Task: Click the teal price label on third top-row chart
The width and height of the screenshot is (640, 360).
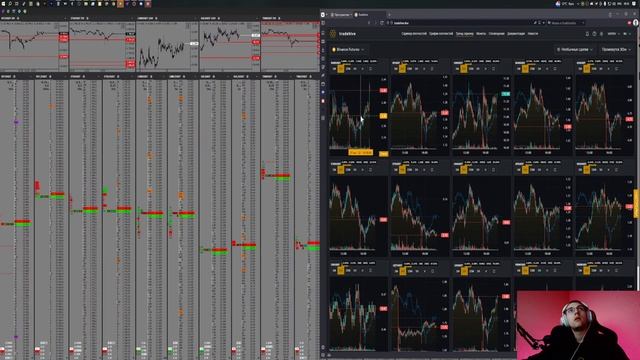Action: (x=506, y=94)
